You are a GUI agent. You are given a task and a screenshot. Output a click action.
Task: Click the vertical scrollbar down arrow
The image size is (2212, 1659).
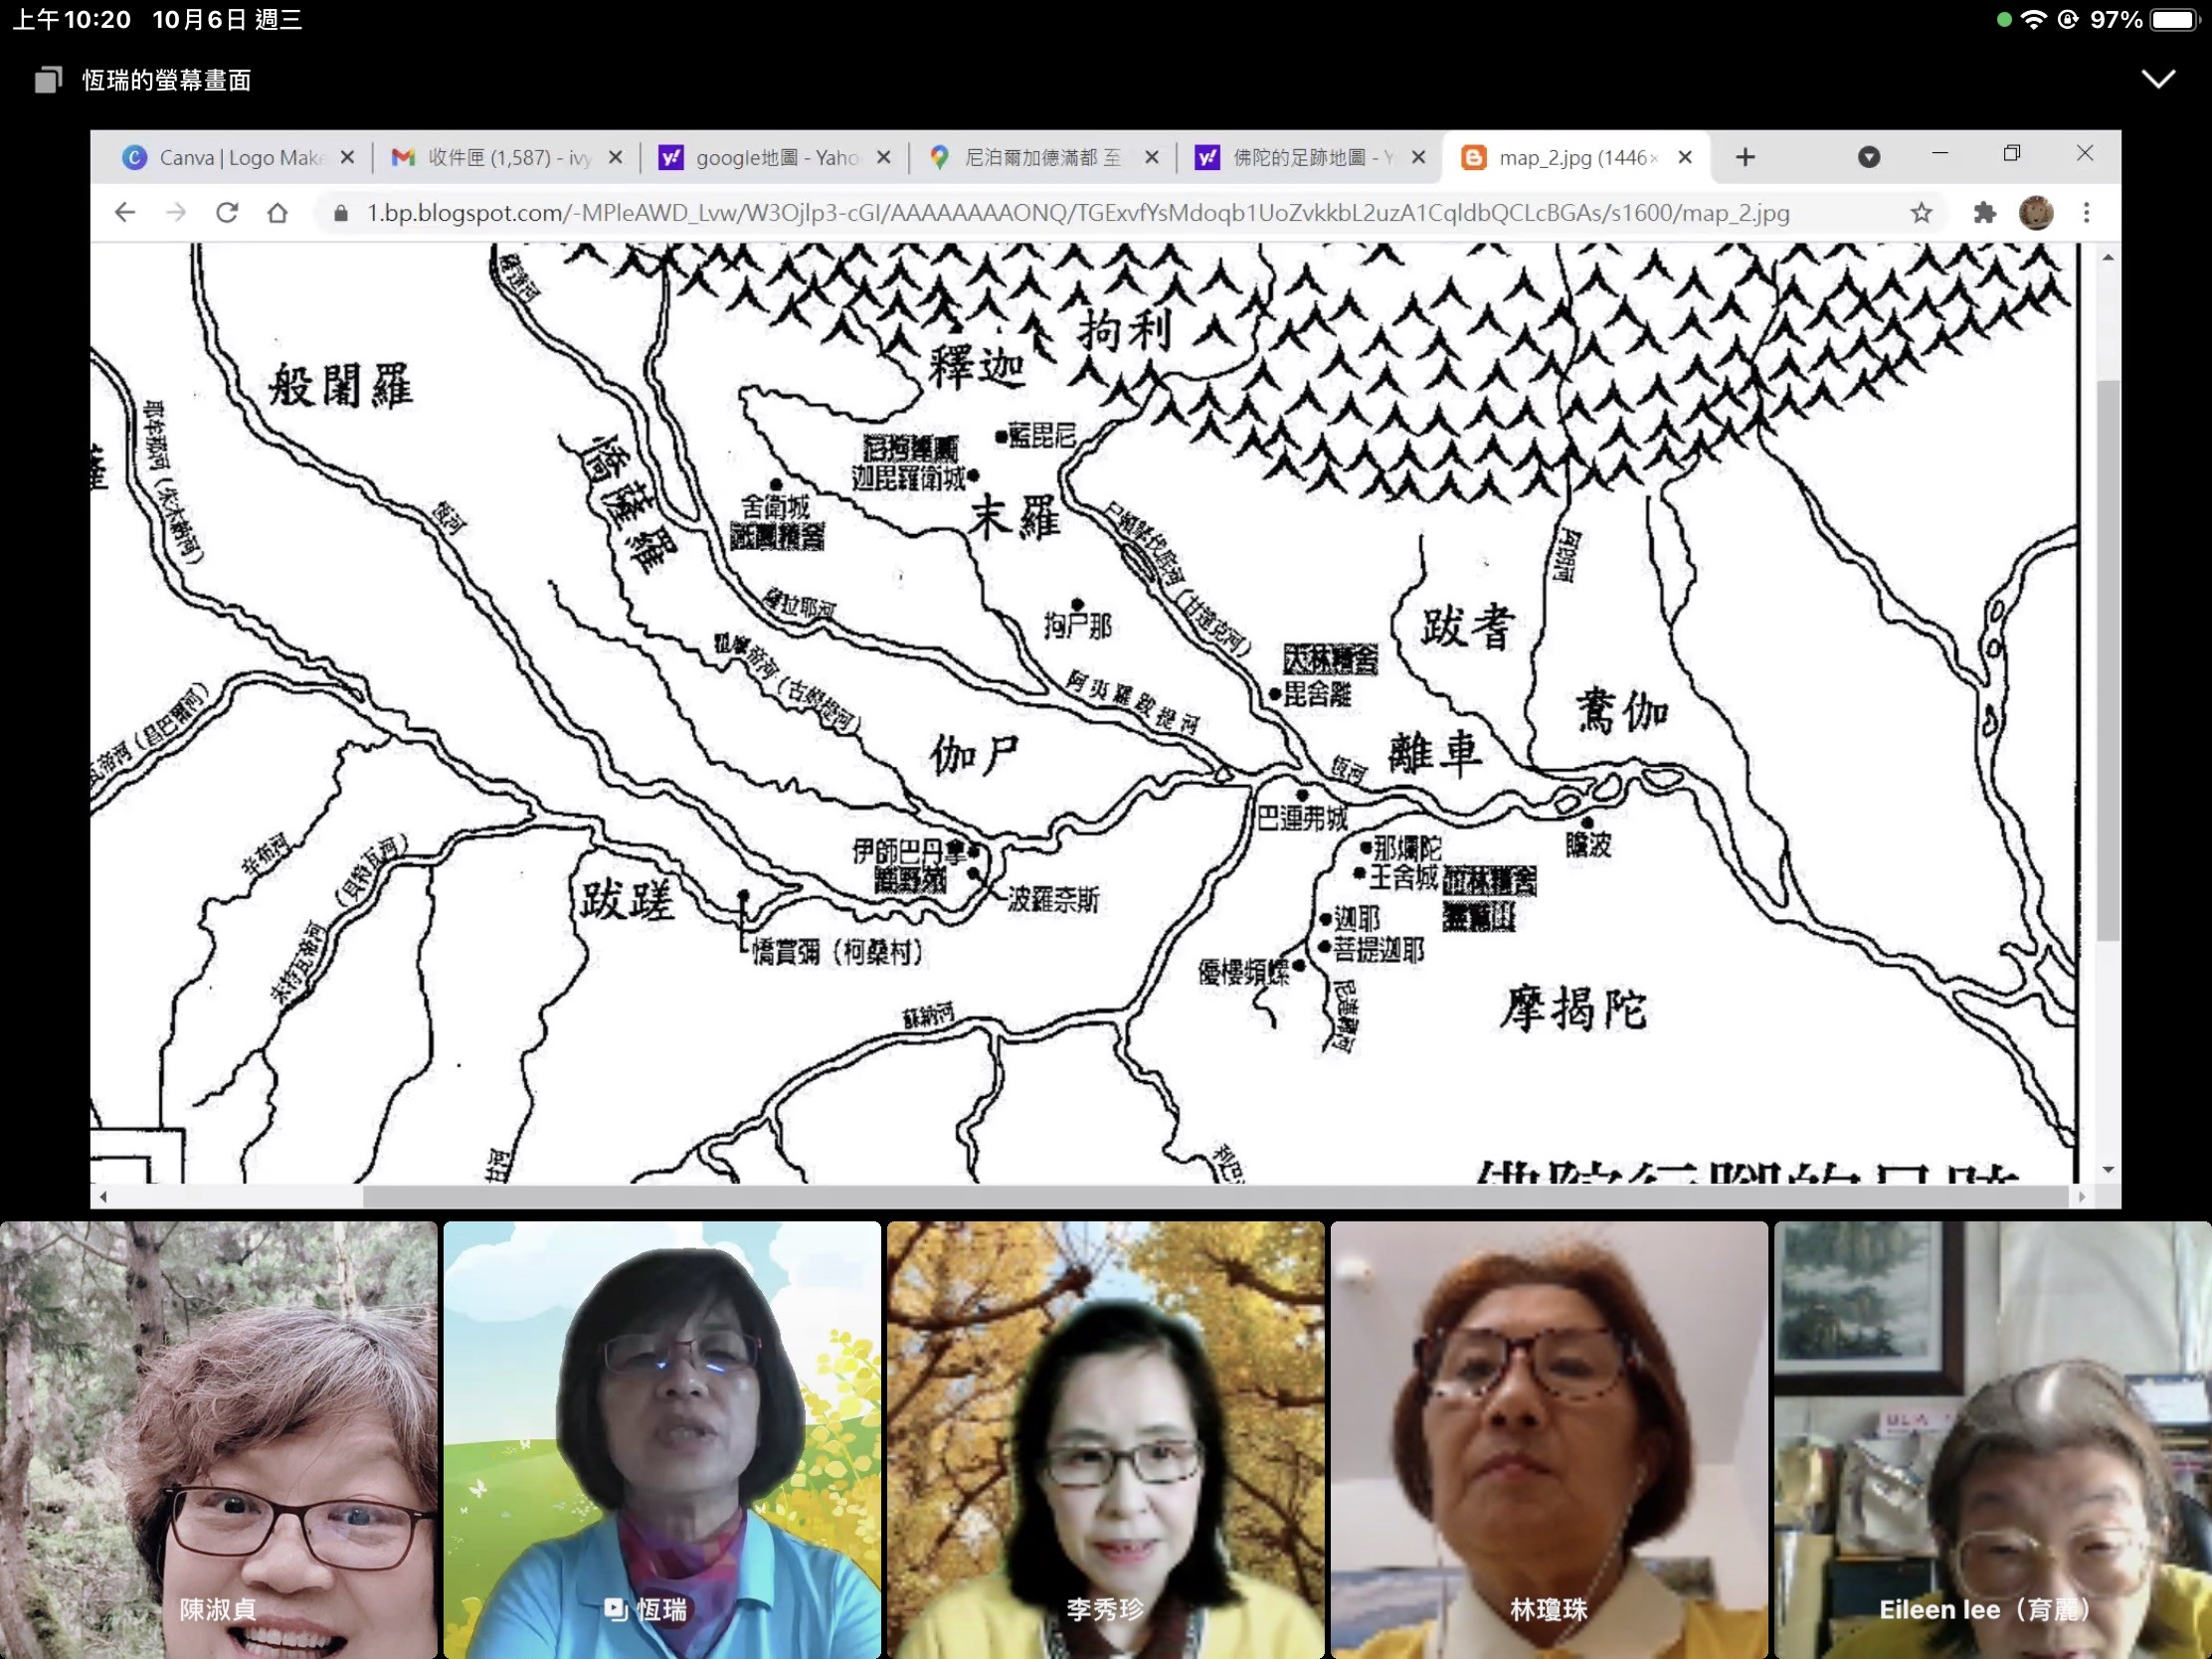[x=2108, y=1169]
